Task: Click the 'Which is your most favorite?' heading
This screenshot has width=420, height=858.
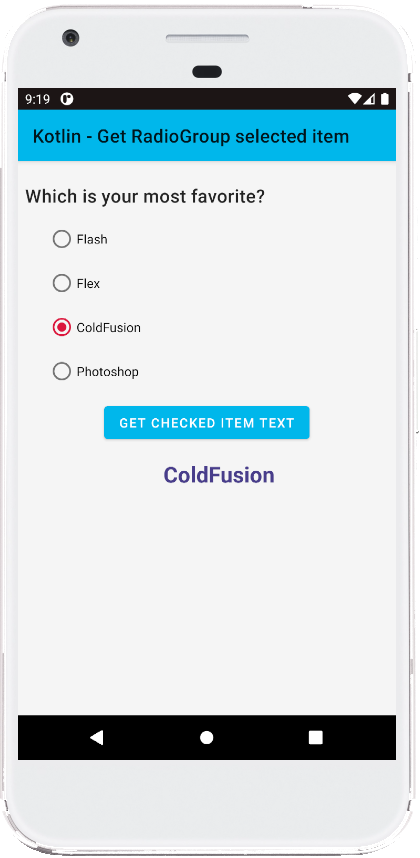Action: (x=145, y=196)
